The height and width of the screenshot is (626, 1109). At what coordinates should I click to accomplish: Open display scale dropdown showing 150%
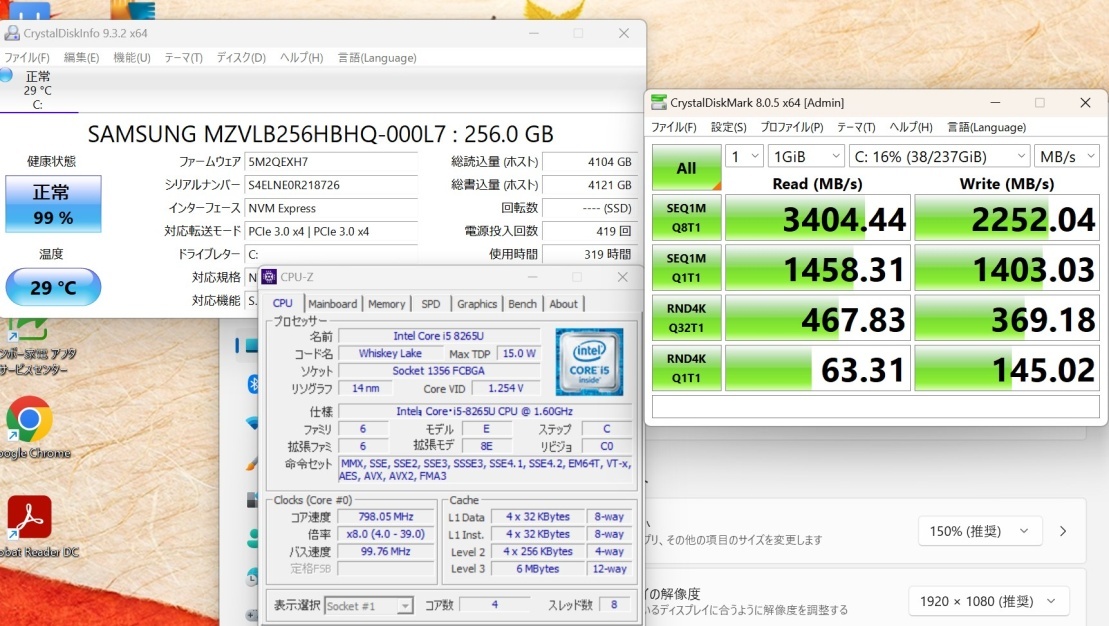(980, 531)
